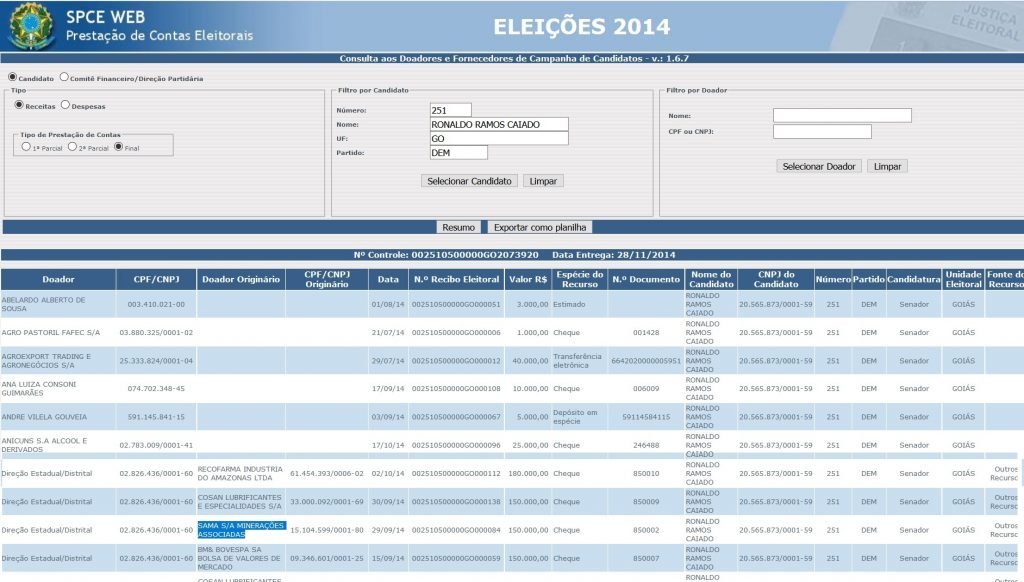The height and width of the screenshot is (582, 1024).
Task: Pick the Receitas radio option
Action: tap(19, 105)
